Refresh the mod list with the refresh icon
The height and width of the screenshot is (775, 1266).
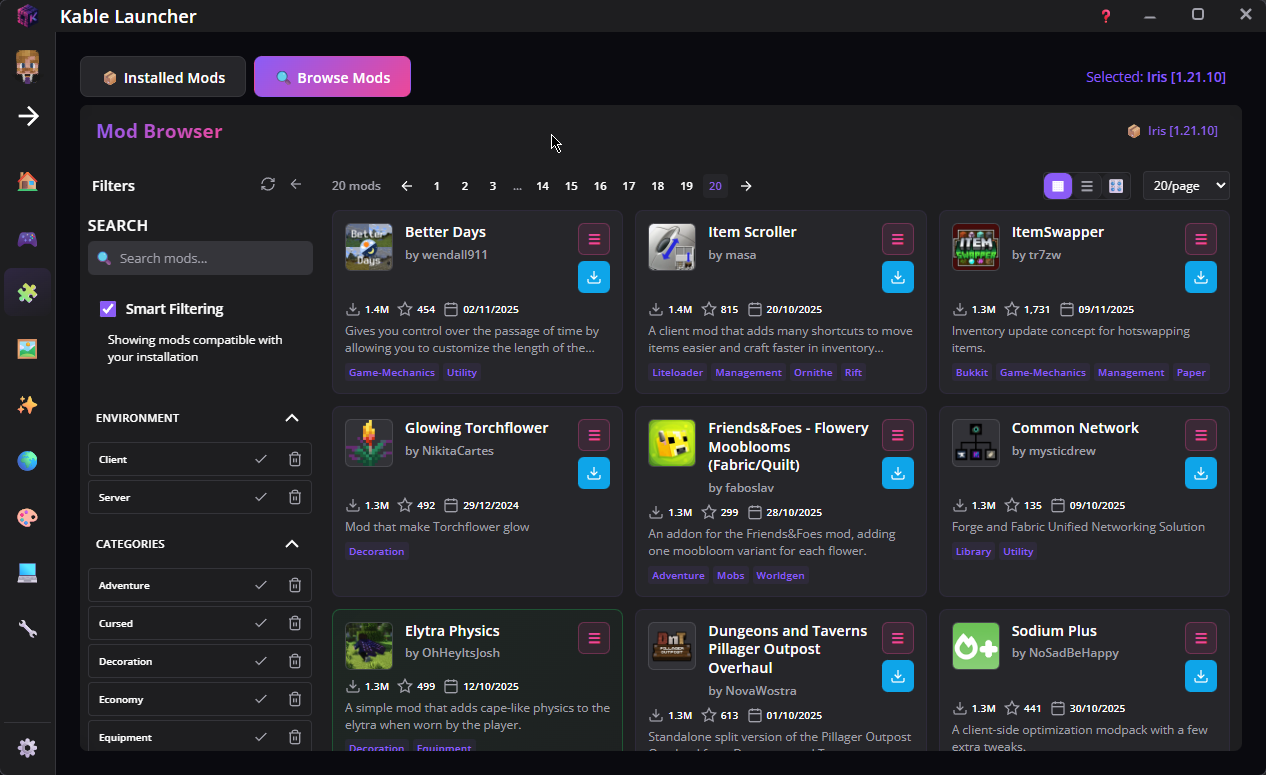[267, 184]
